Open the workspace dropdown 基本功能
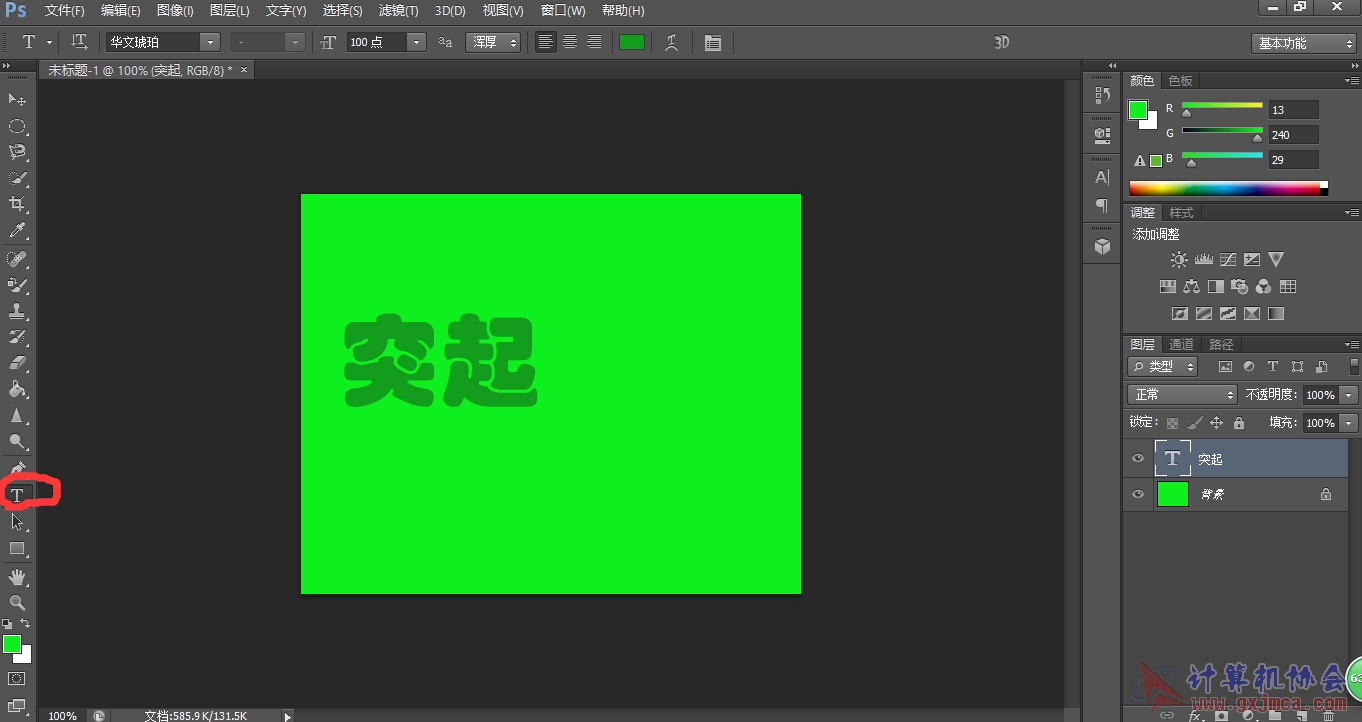 point(1303,43)
